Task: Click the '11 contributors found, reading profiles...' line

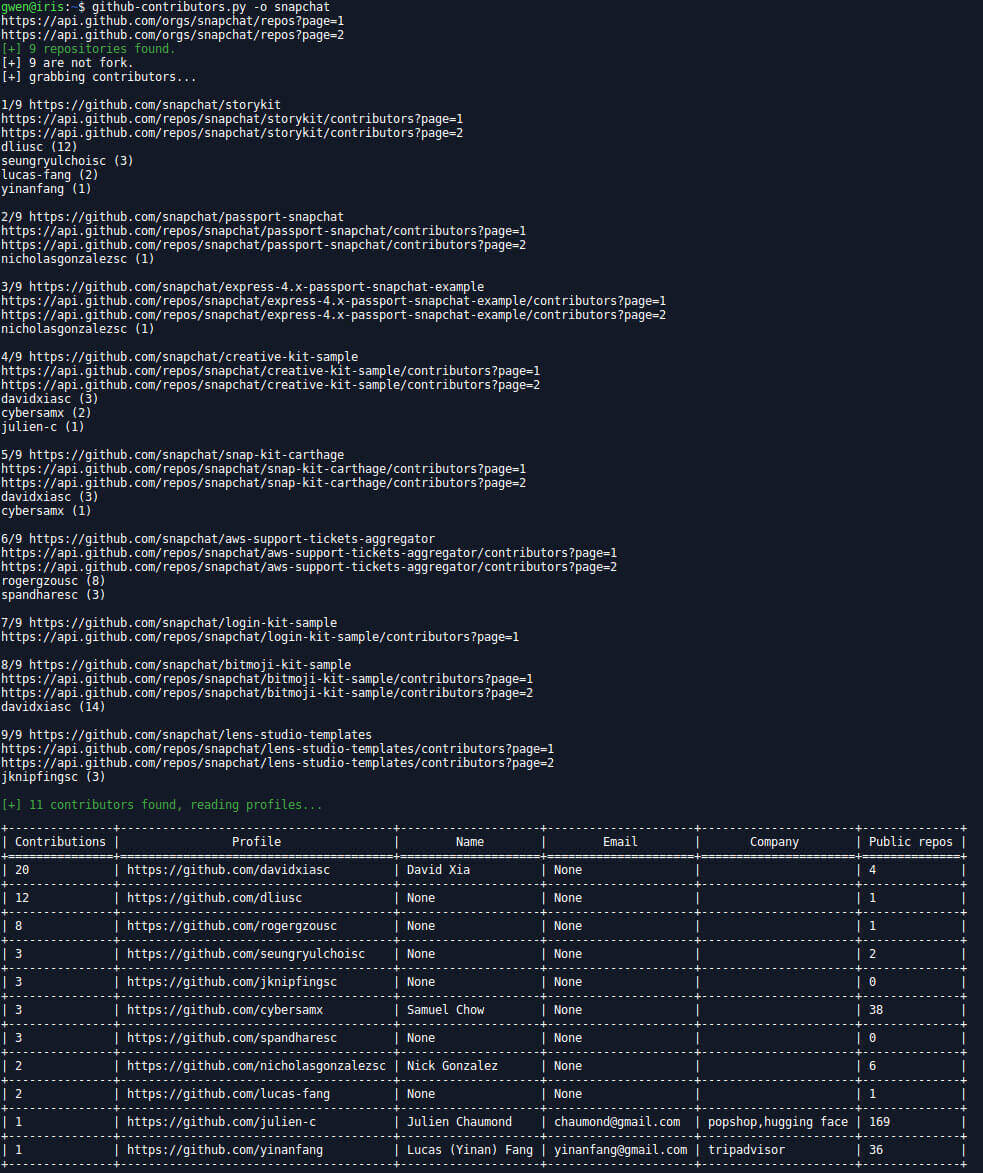Action: (x=162, y=805)
